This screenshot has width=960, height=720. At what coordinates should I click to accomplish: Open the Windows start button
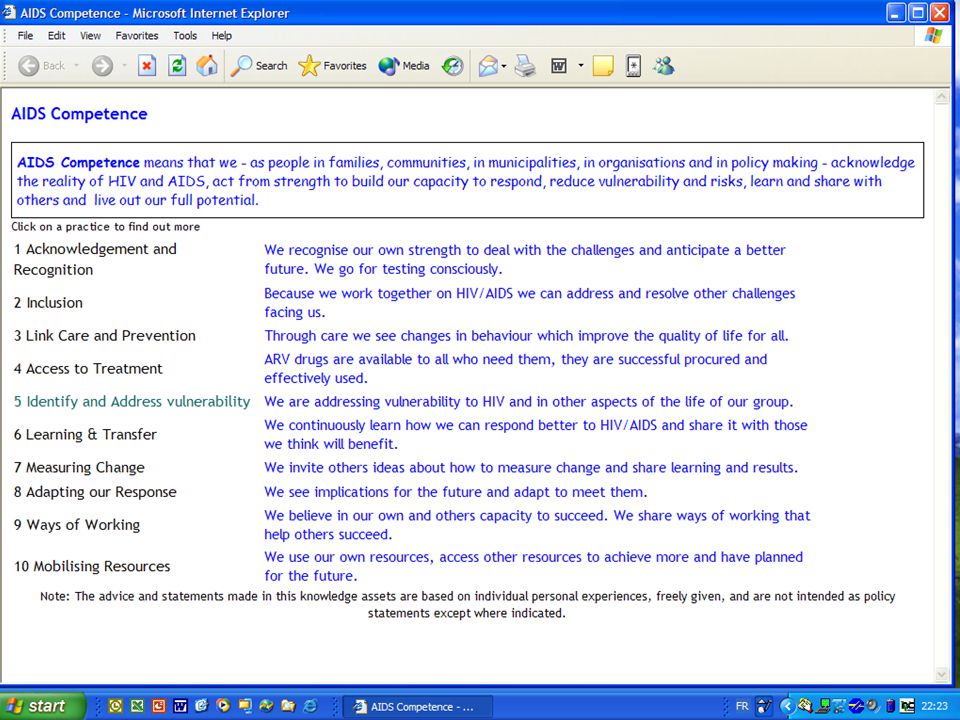click(x=43, y=706)
